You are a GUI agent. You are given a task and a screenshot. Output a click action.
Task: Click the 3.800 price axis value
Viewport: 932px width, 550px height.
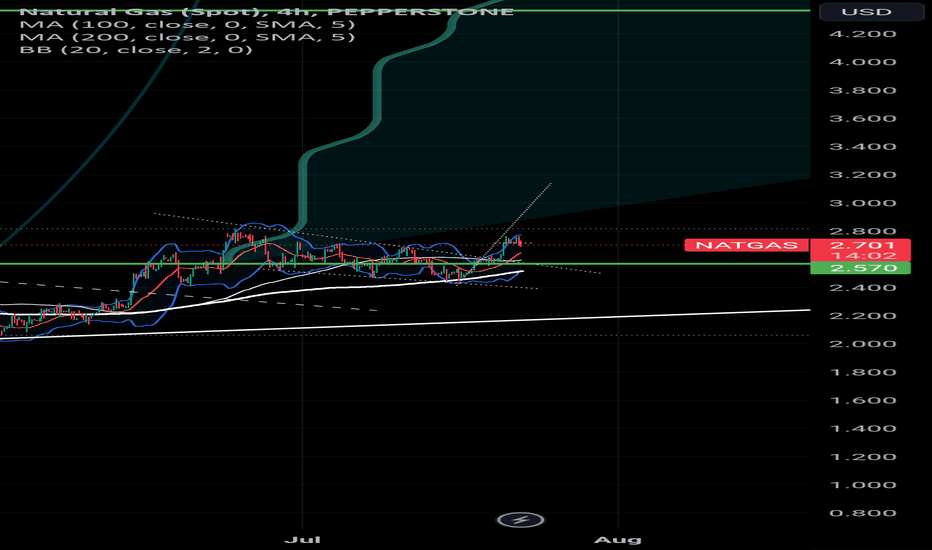click(x=862, y=90)
